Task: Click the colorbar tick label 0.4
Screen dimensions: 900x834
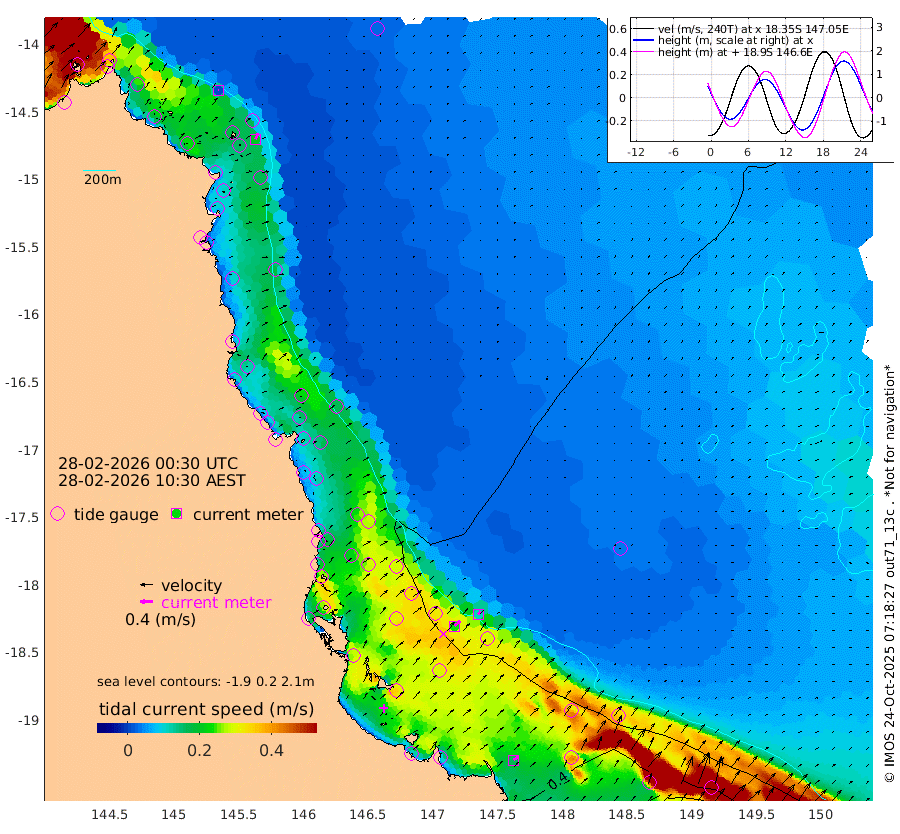Action: click(271, 750)
